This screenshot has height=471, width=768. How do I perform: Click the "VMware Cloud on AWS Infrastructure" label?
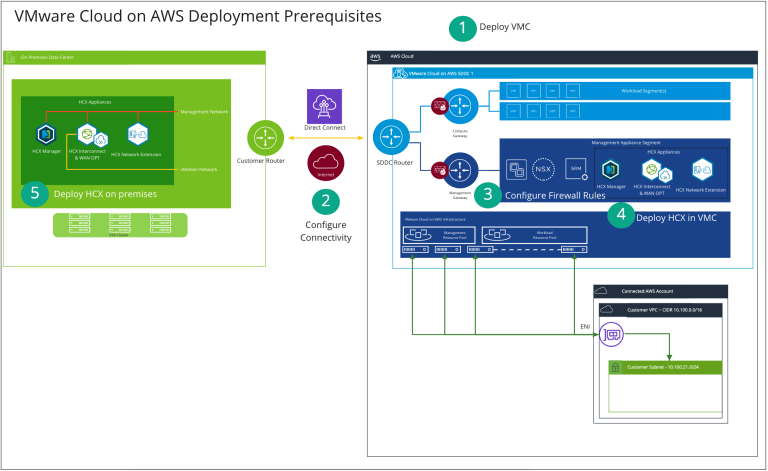(434, 219)
